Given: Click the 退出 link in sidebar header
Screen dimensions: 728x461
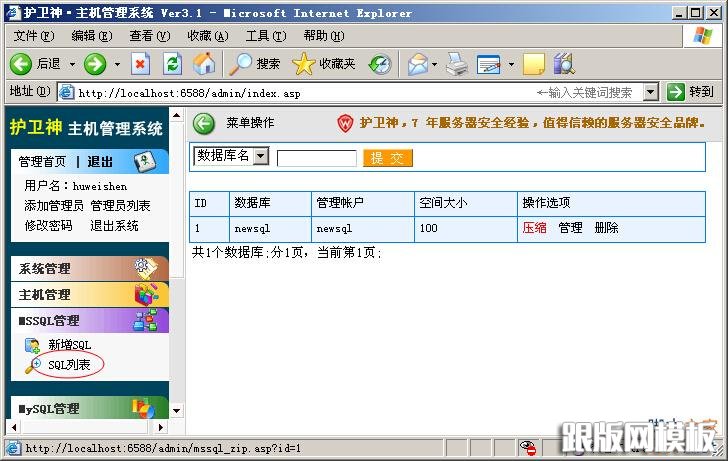Looking at the screenshot, I should pyautogui.click(x=100, y=162).
